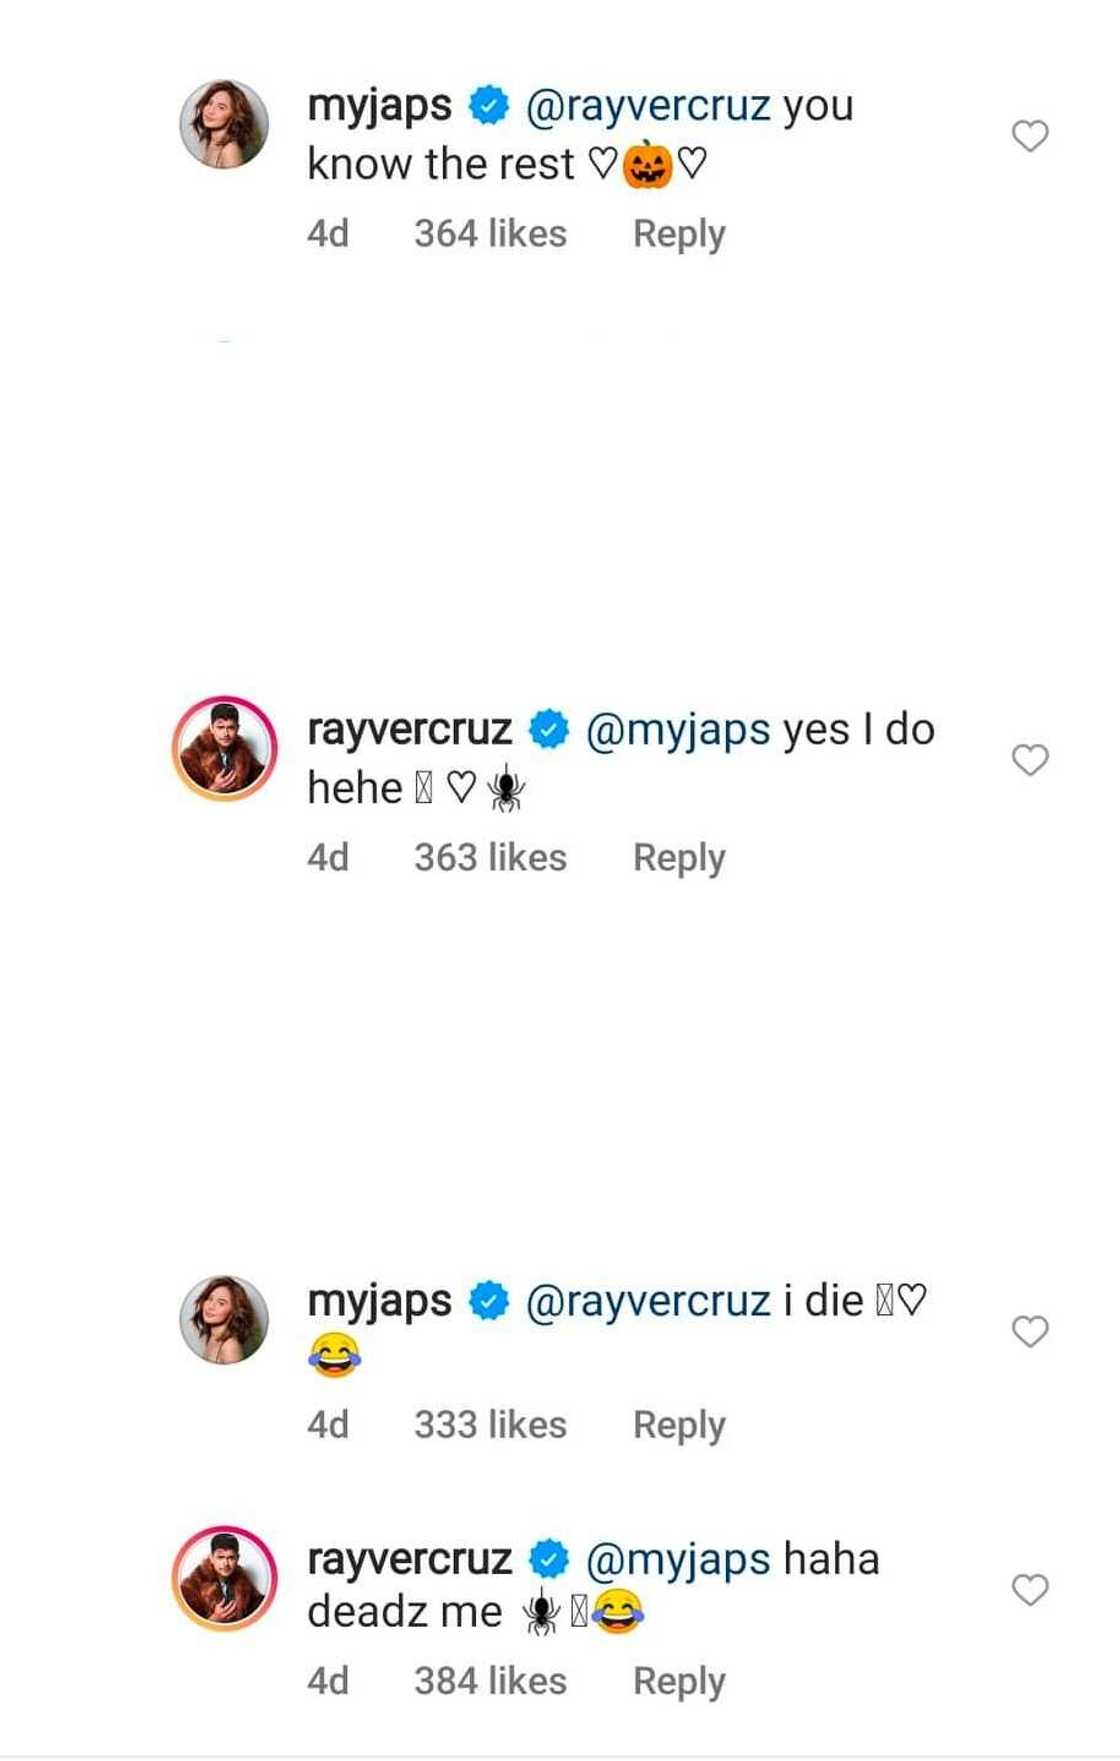This screenshot has width=1120, height=1761.
Task: View the 333 likes list
Action: 490,1425
